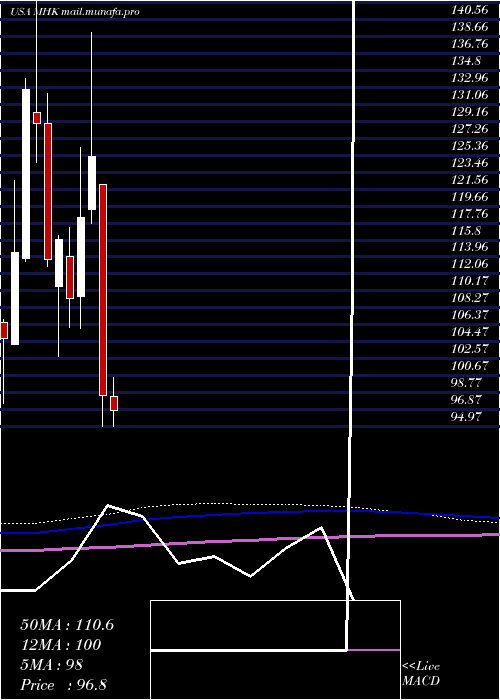Image resolution: width=500 pixels, height=700 pixels.
Task: Select the 138.66 price axis label
Action: (469, 27)
